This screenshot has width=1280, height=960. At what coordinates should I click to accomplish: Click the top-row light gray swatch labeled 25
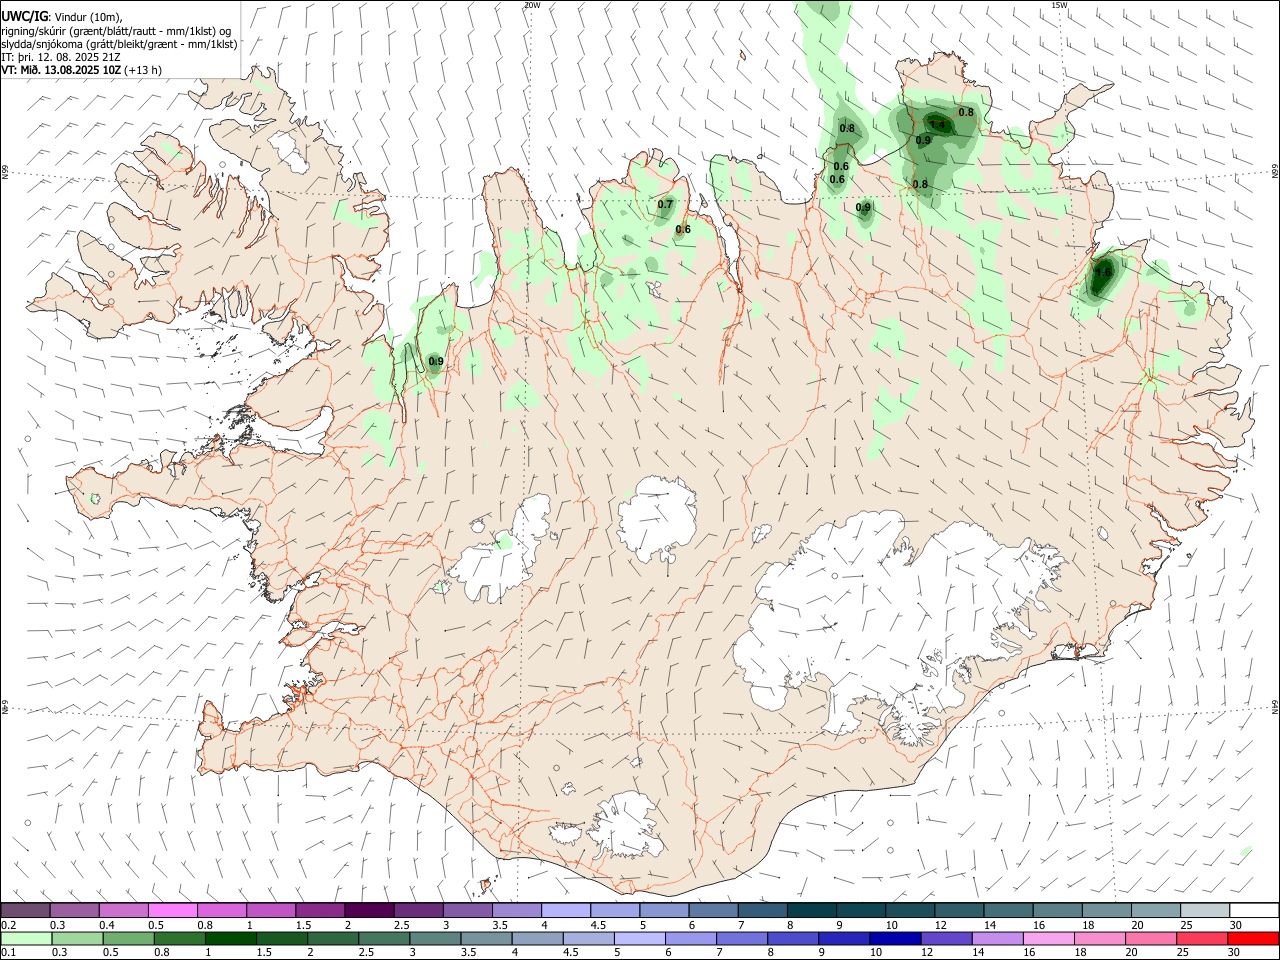[1204, 911]
